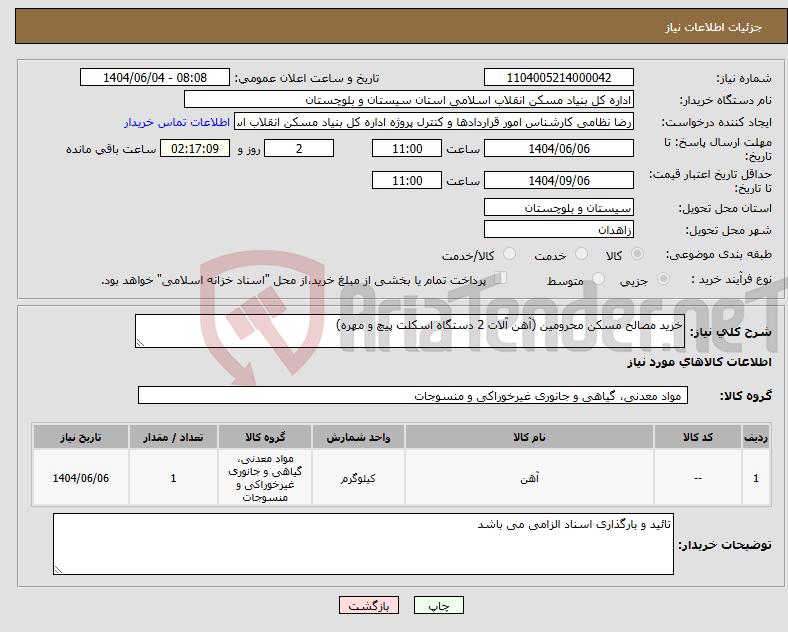Click the تعداد / مقدار column header
The width and height of the screenshot is (788, 632).
tap(173, 437)
